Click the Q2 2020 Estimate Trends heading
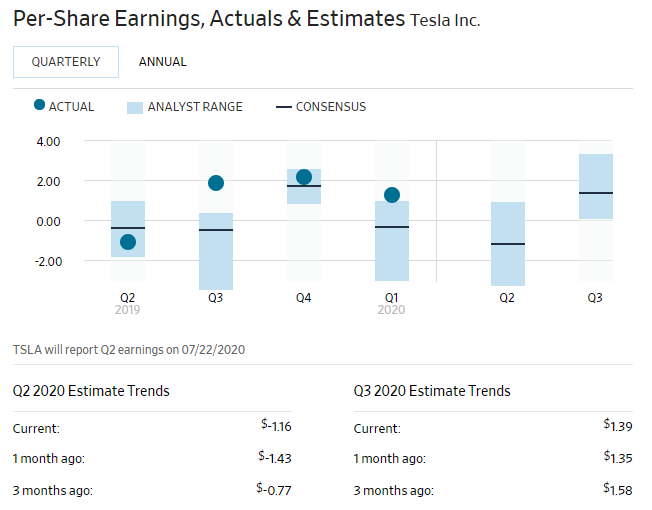Viewport: 652px width, 510px height. [x=91, y=391]
